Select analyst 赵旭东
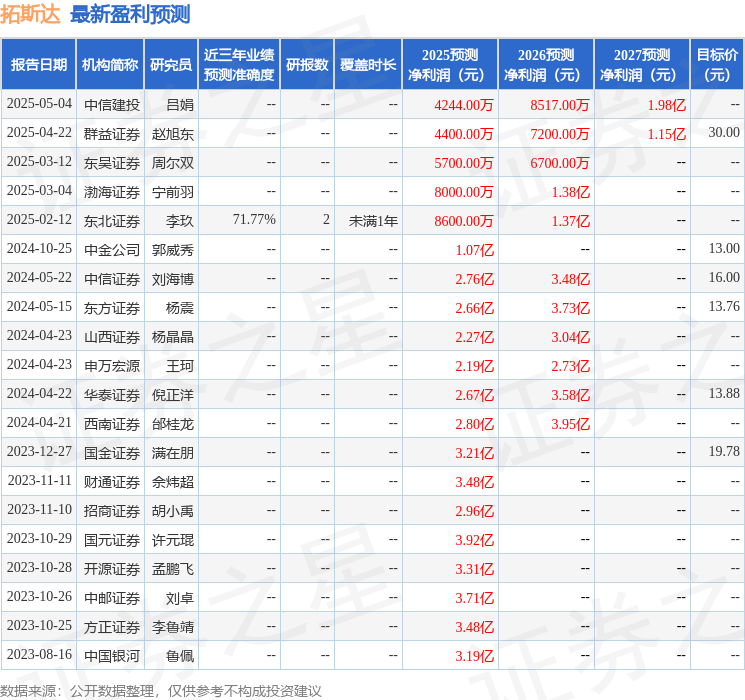The width and height of the screenshot is (745, 700). (x=172, y=134)
